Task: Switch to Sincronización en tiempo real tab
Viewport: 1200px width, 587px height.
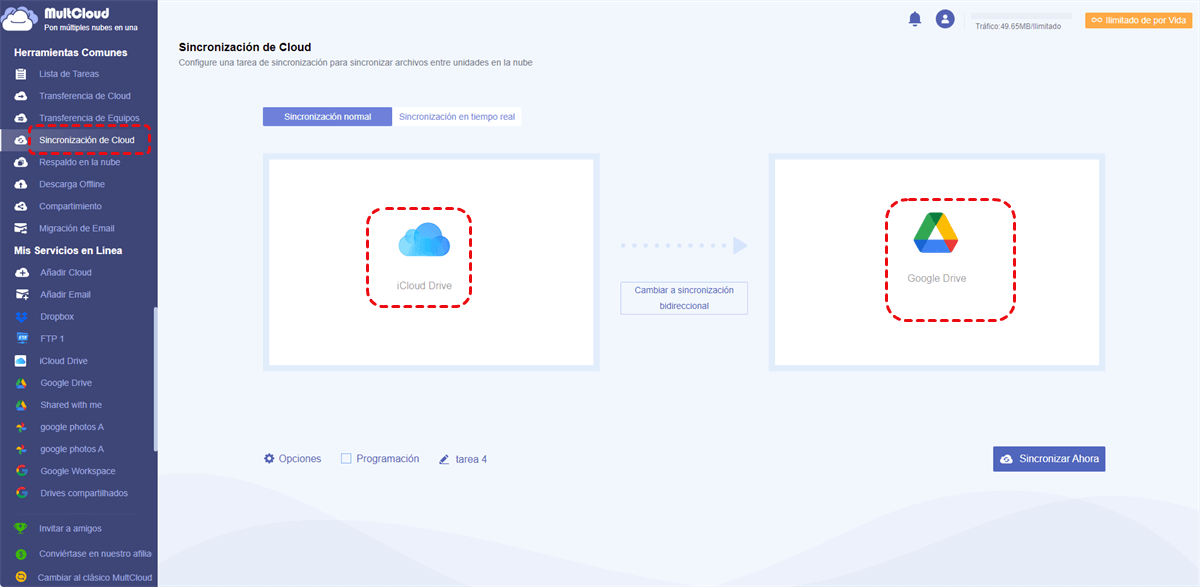Action: coord(457,117)
